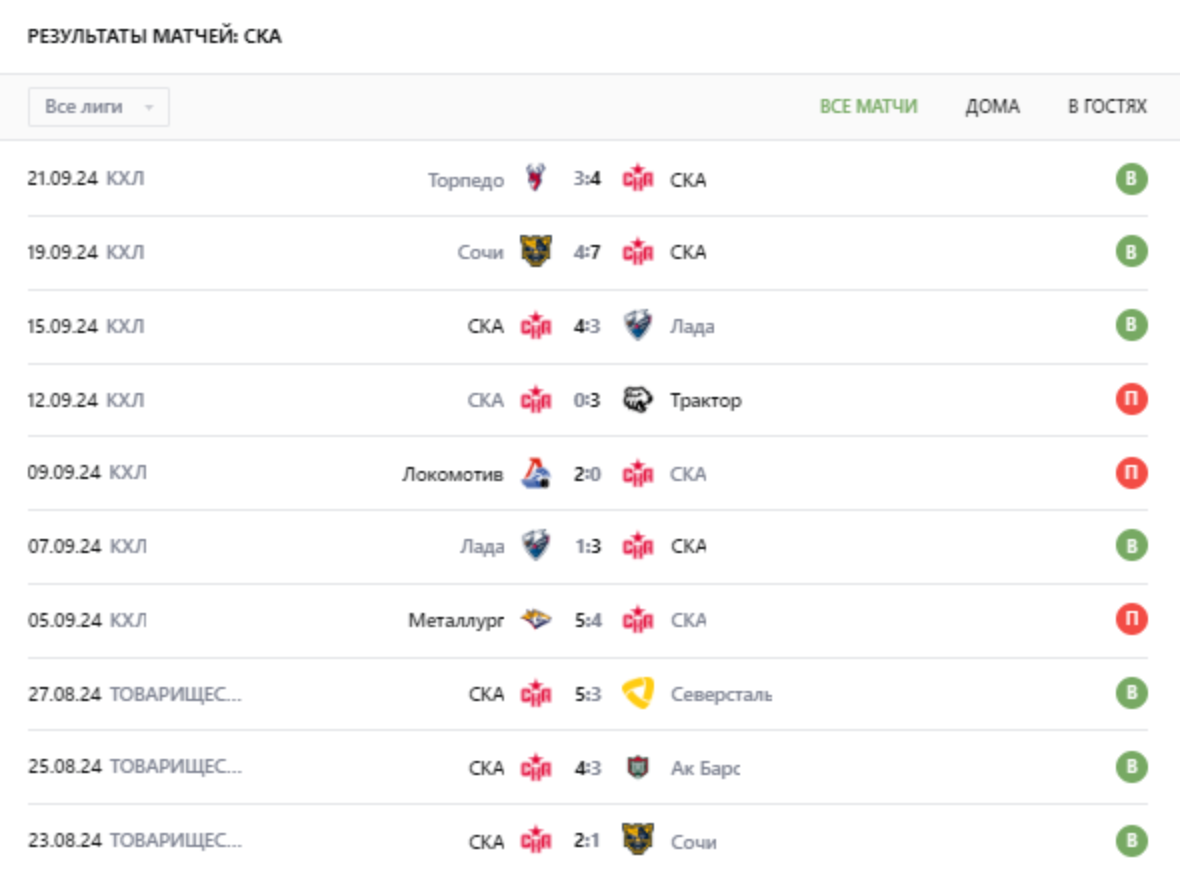This screenshot has height=888, width=1180.
Task: Switch to the 'В ГОСТЯХ' tab
Action: pos(1107,107)
